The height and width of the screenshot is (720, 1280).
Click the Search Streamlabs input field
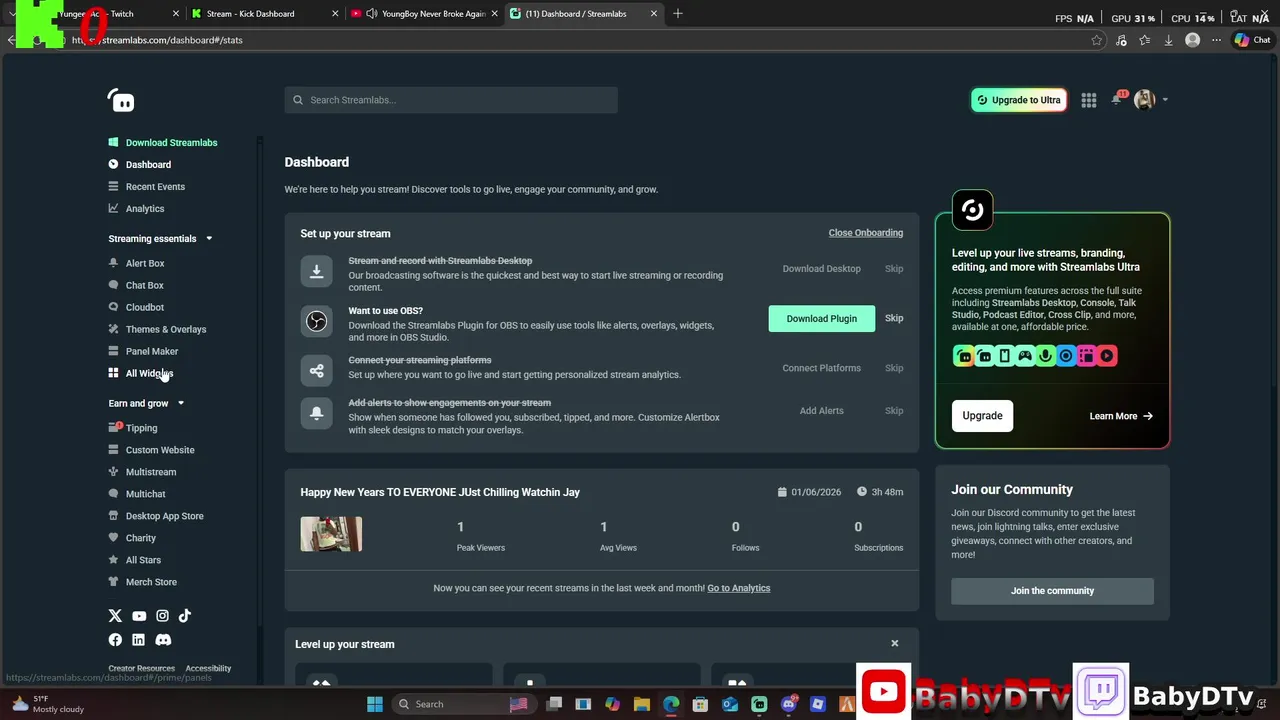pos(451,100)
